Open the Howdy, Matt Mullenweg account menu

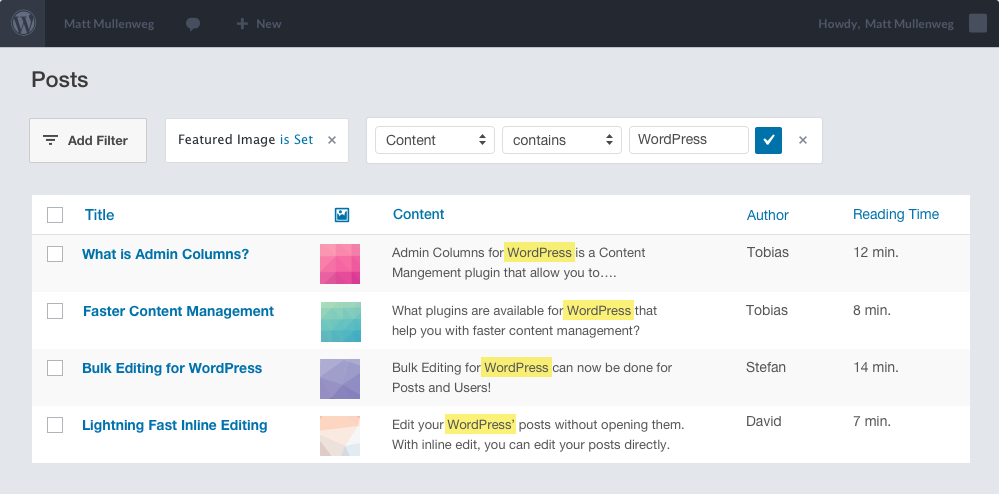pos(886,24)
